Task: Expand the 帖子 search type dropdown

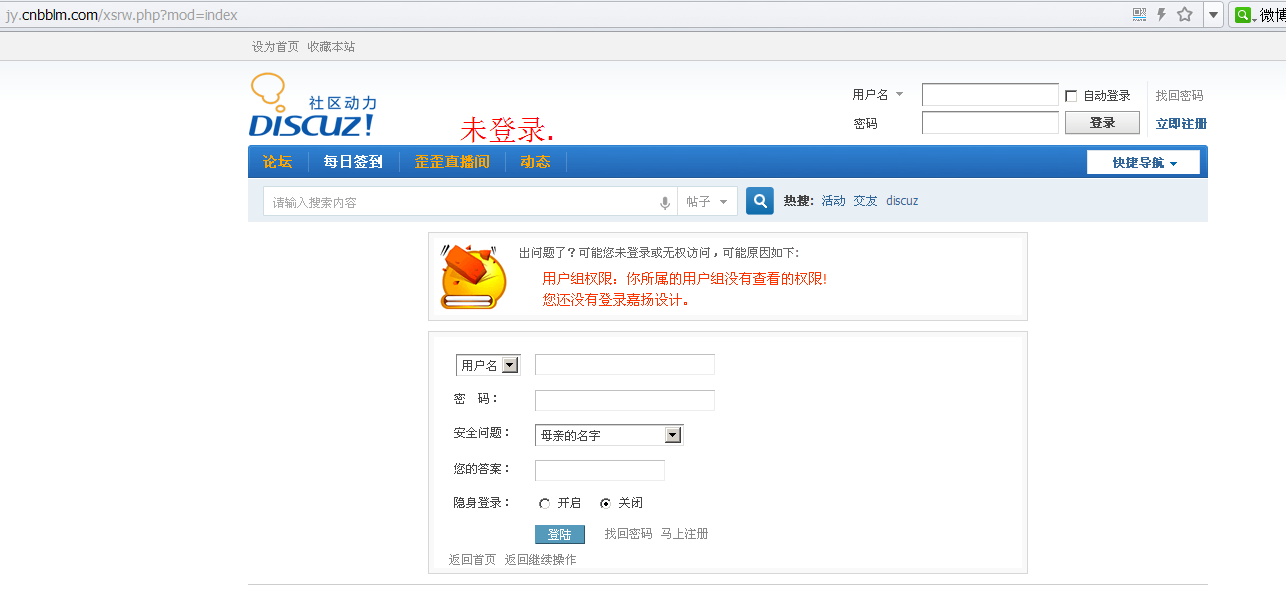Action: click(708, 201)
